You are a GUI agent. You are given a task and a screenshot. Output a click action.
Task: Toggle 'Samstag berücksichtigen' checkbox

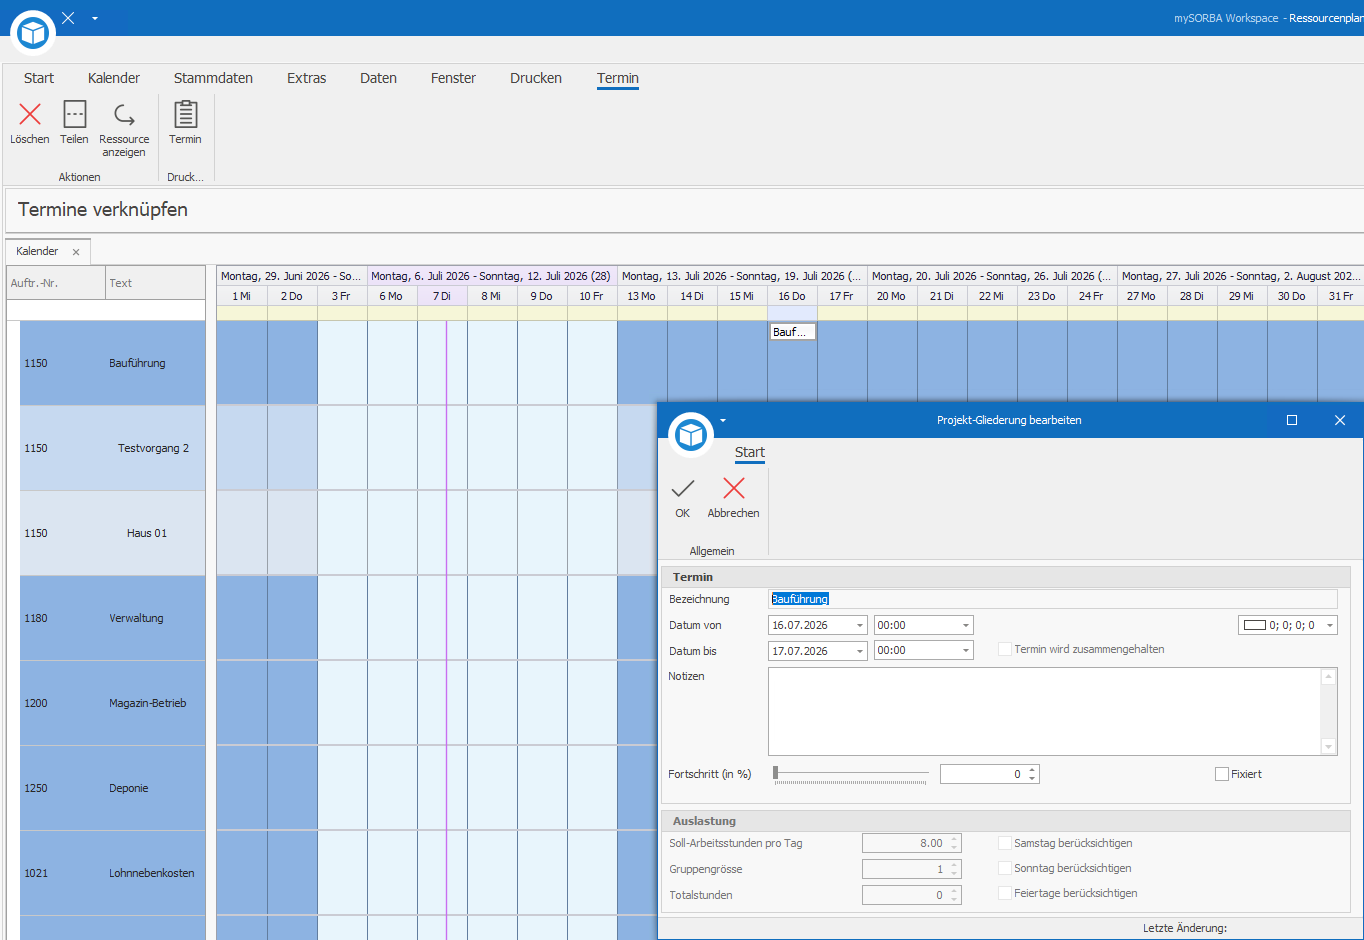click(1005, 843)
